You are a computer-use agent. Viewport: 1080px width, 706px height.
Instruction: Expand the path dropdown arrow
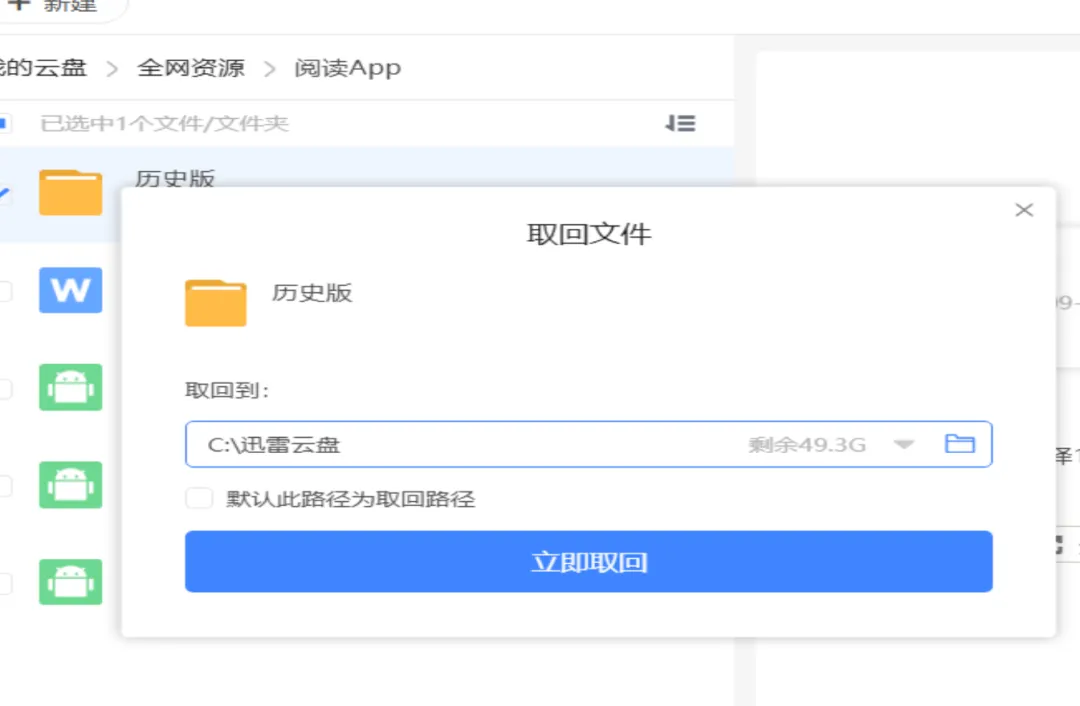(904, 444)
